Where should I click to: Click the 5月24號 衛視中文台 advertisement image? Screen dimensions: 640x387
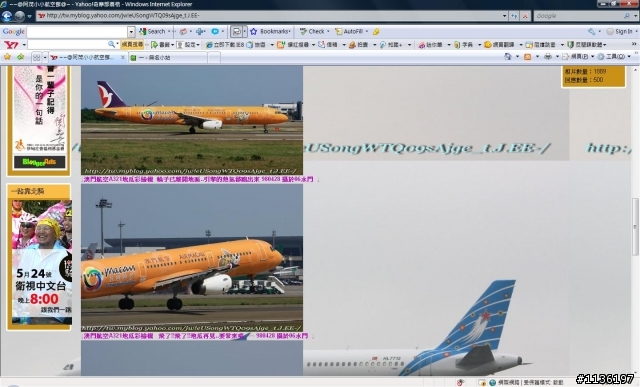(x=42, y=262)
